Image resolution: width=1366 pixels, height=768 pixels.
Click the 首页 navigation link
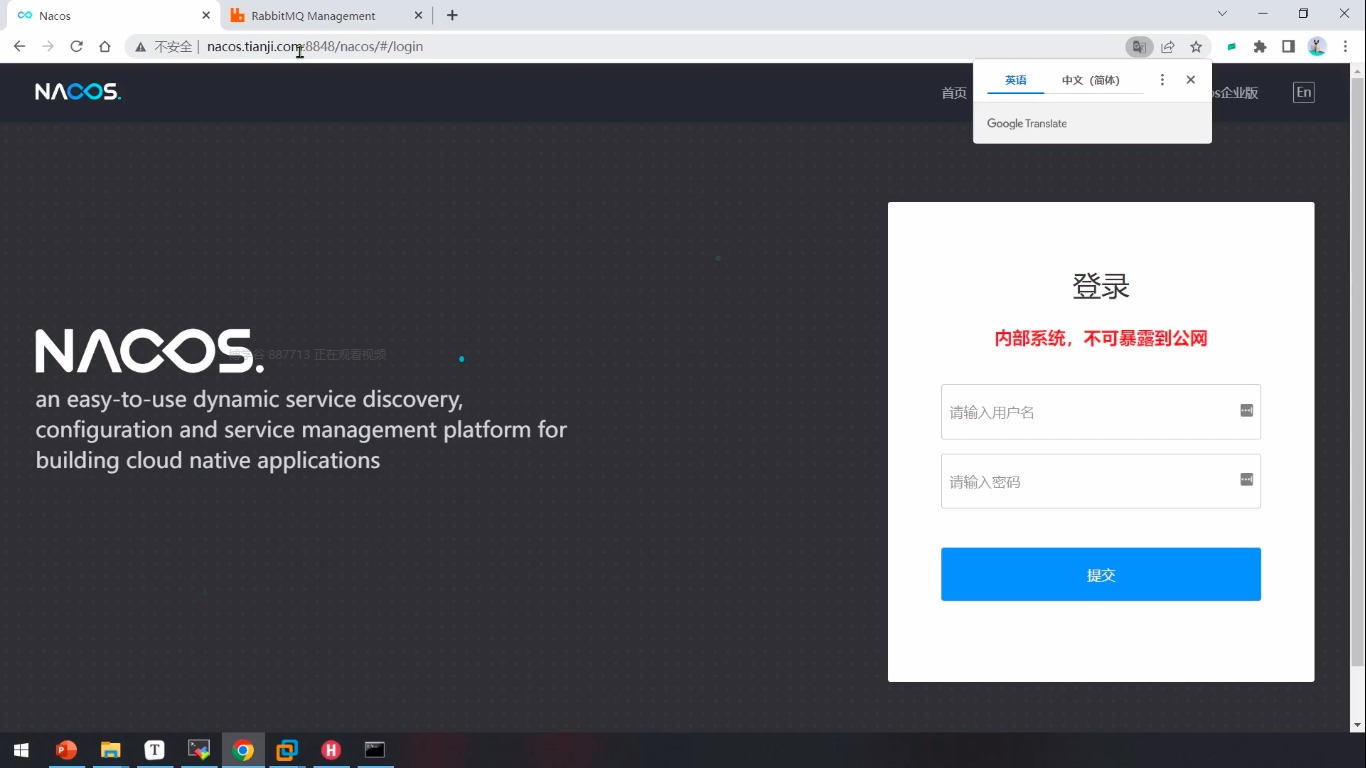(954, 93)
